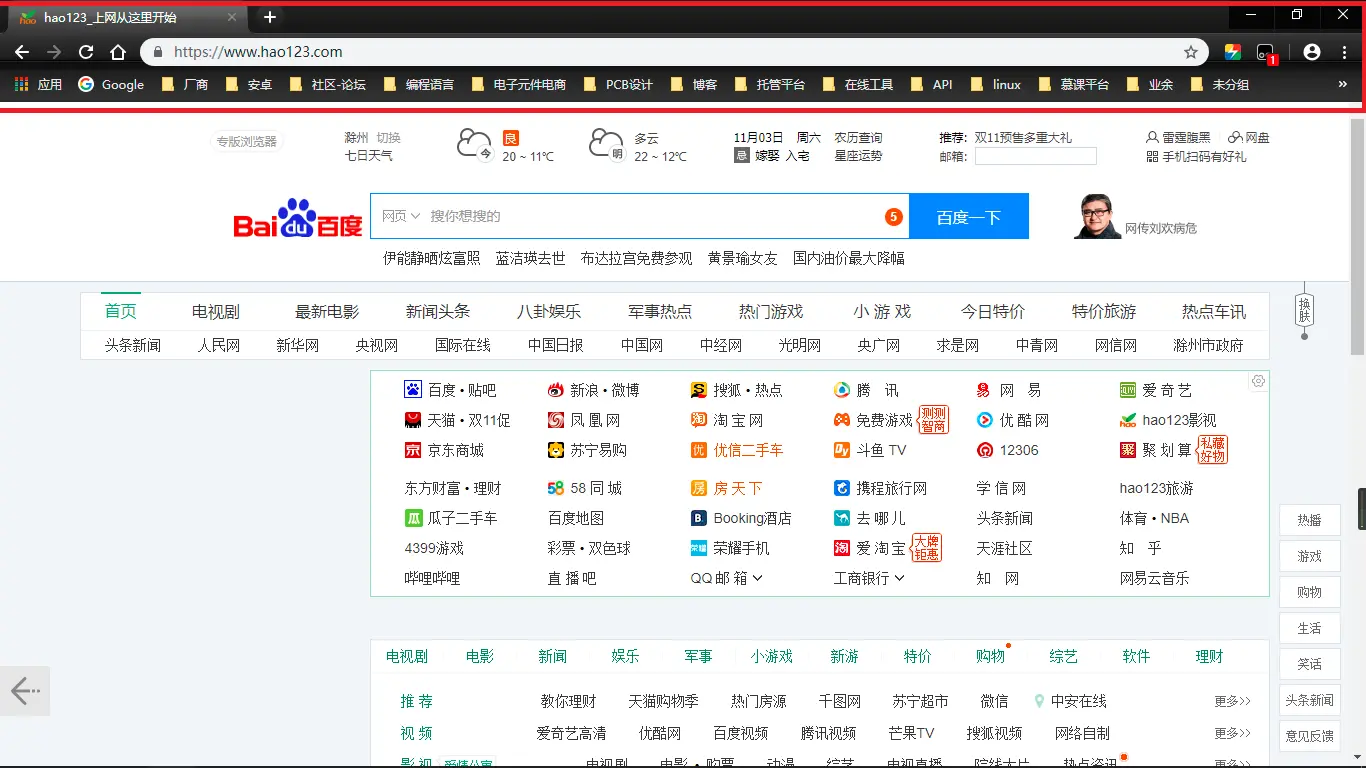
Task: Open the 雷霆腹黑 user link
Action: point(1178,138)
